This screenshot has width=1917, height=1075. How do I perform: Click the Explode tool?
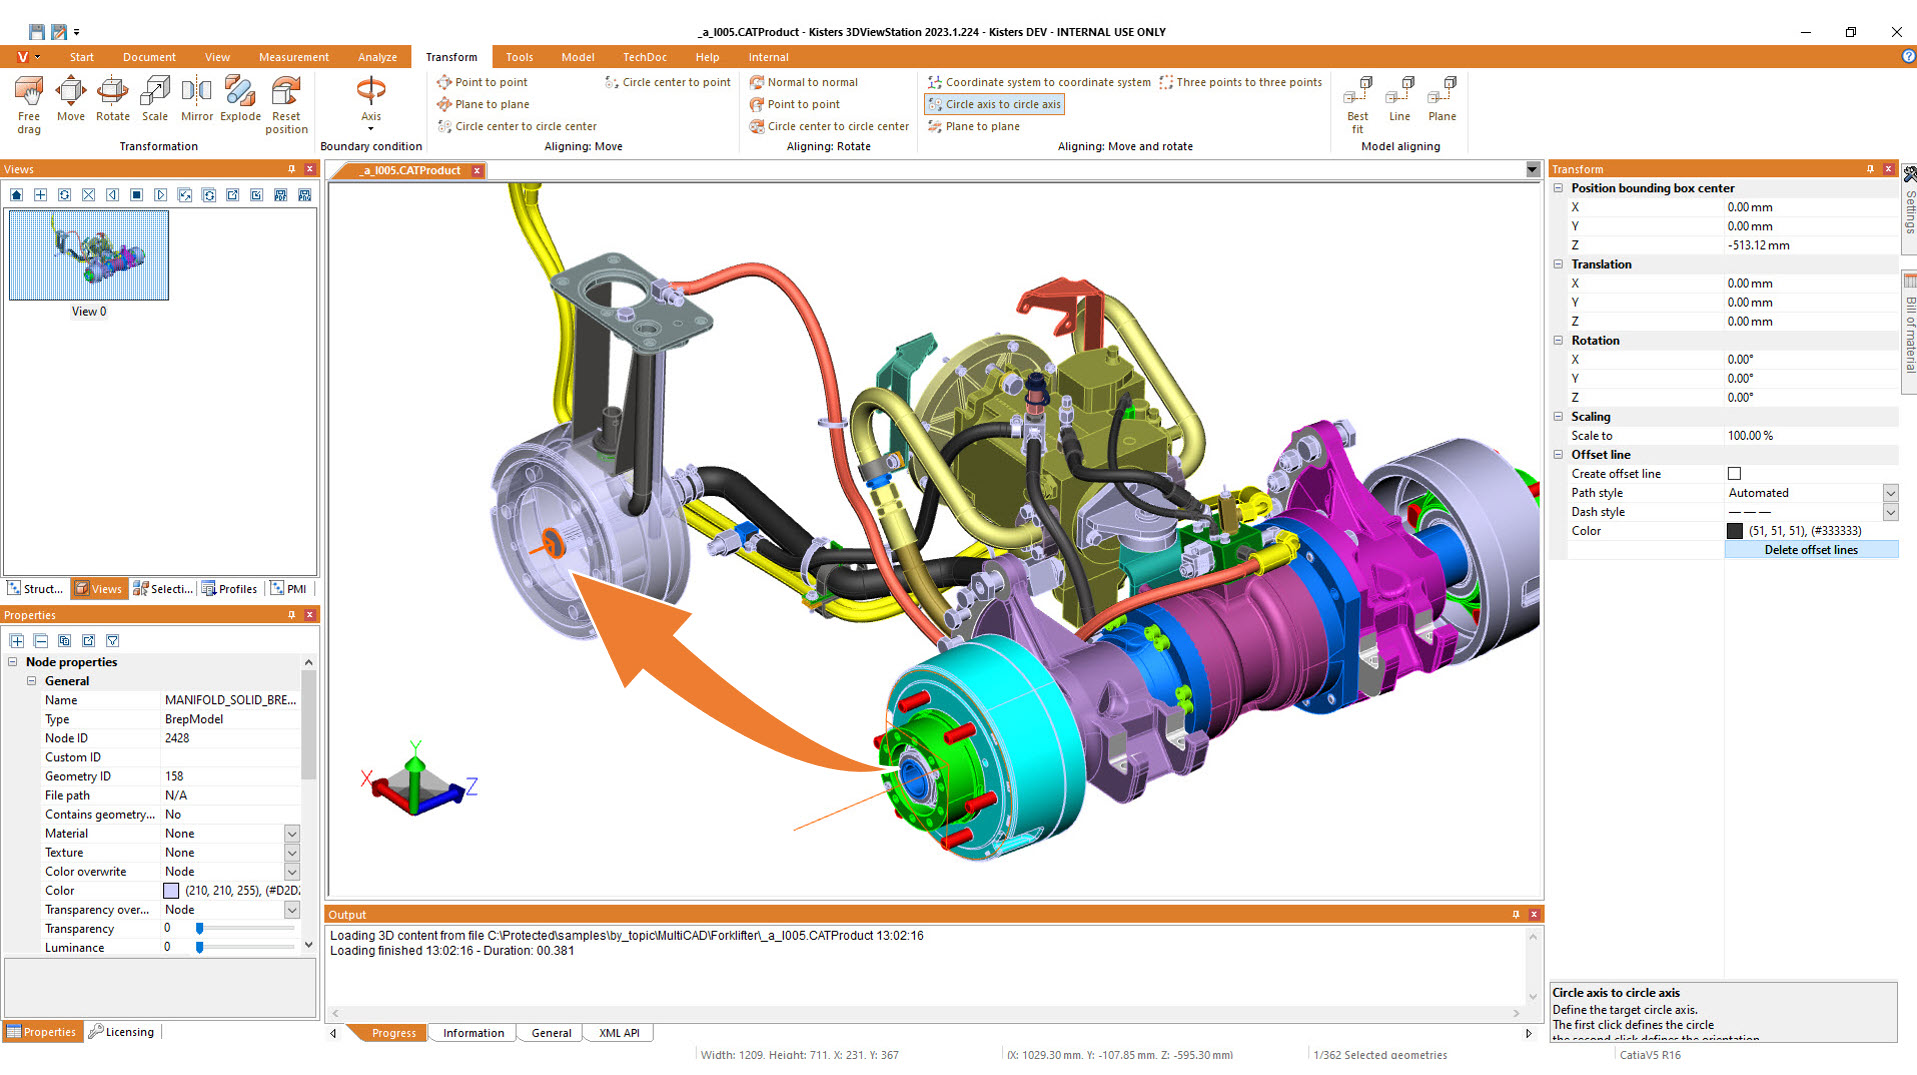click(240, 99)
